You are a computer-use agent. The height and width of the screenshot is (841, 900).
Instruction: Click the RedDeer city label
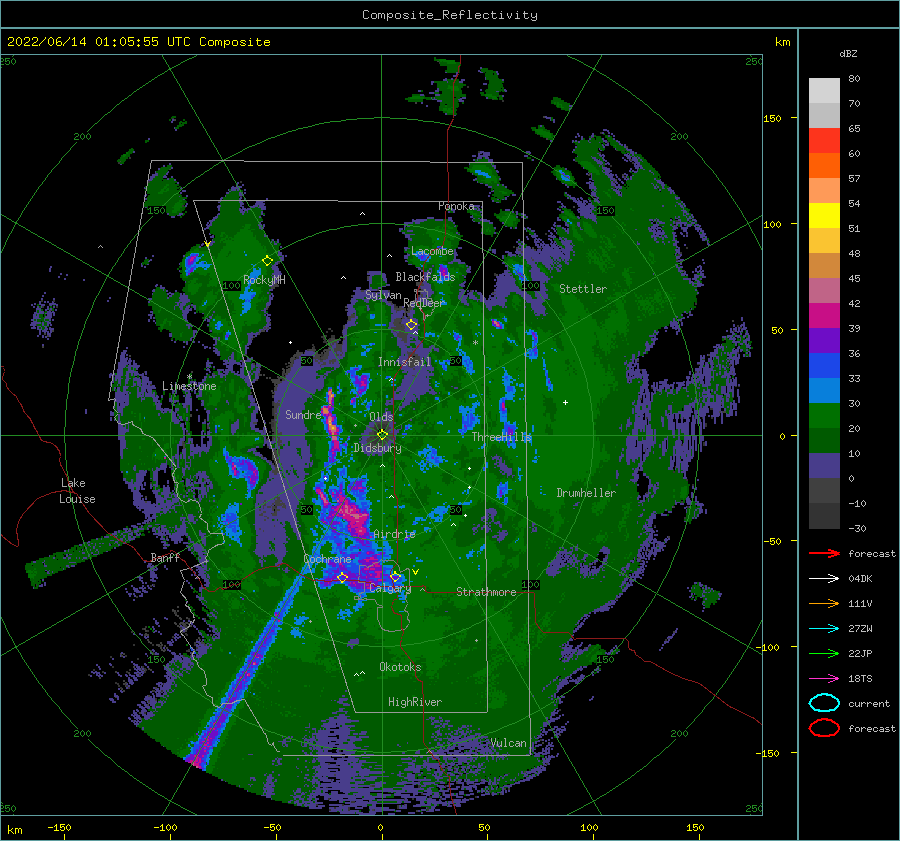(424, 303)
